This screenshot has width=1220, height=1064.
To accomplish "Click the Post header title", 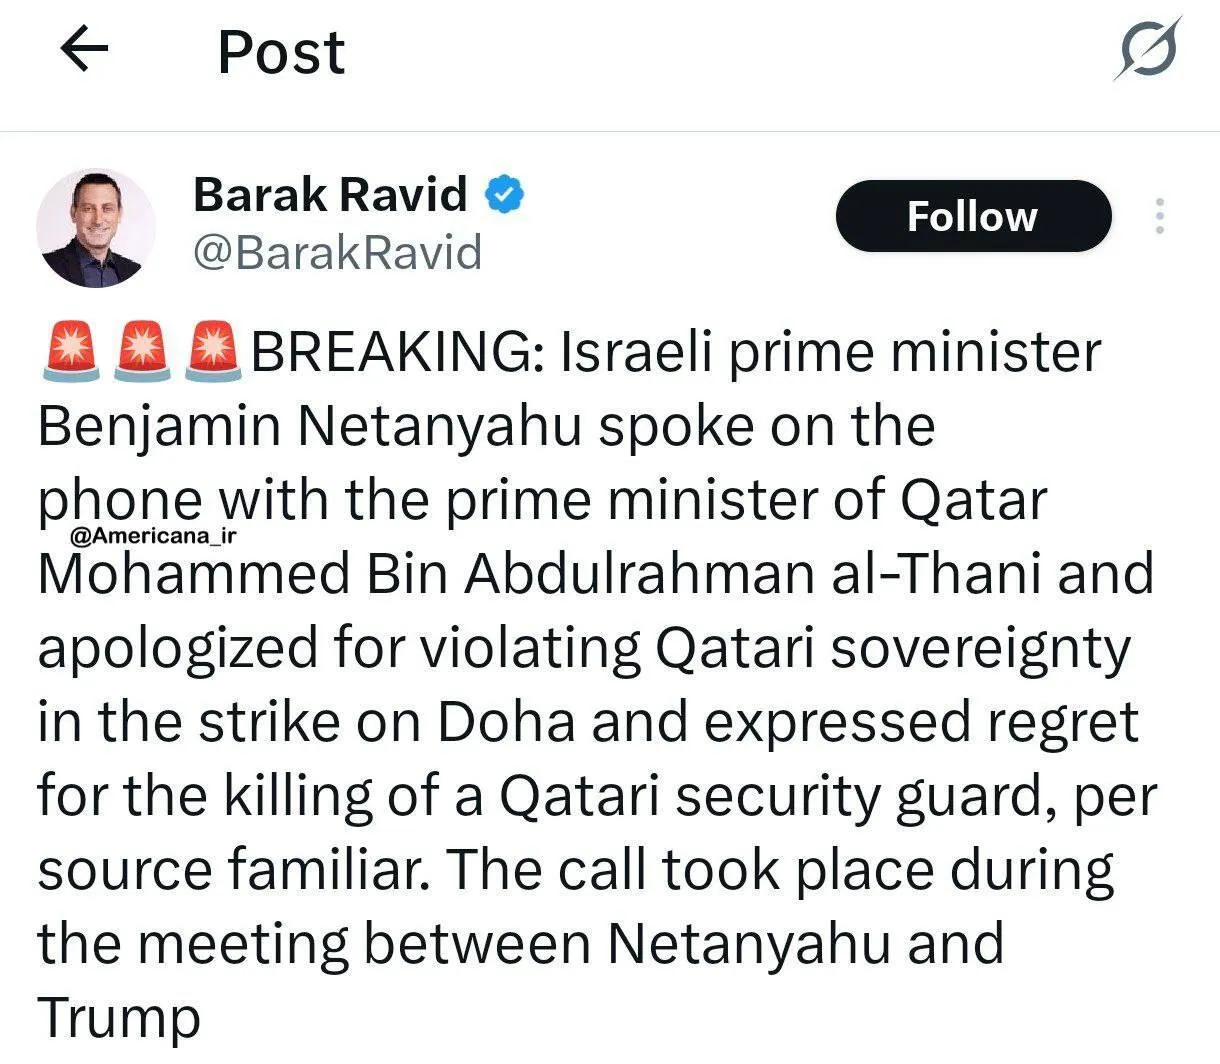I will (x=281, y=52).
